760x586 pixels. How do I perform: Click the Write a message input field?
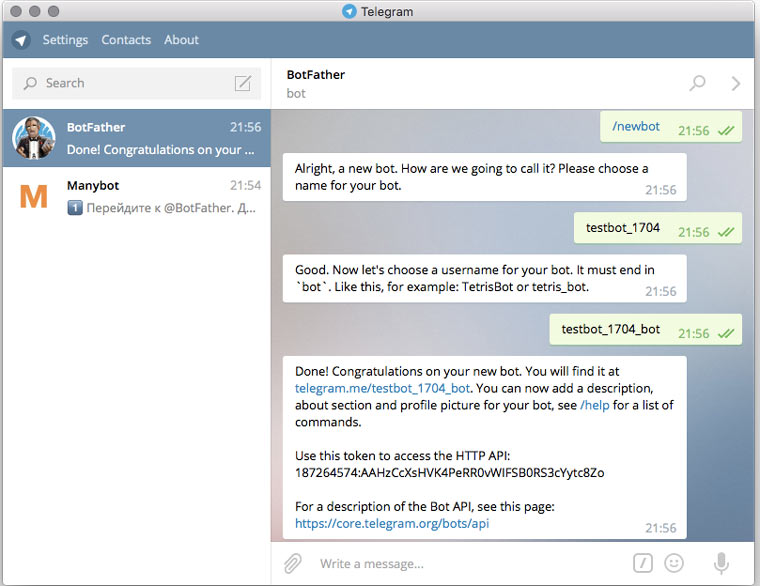[470, 564]
